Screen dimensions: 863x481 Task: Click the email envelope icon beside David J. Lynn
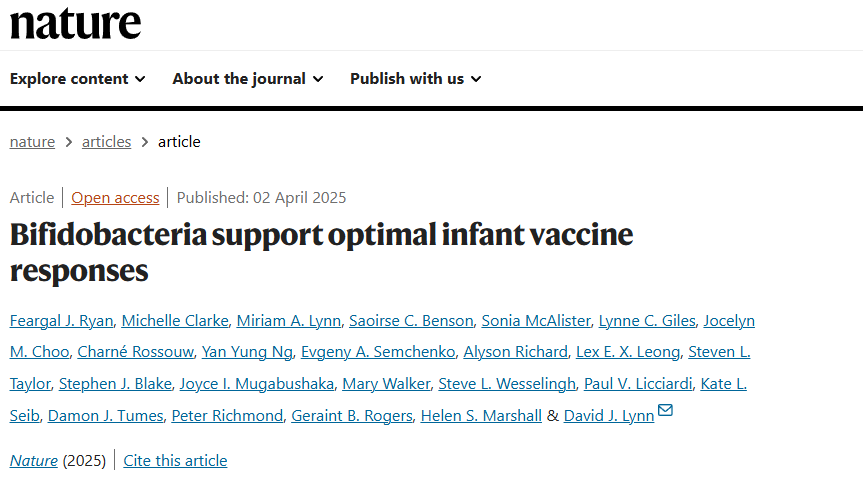coord(665,410)
